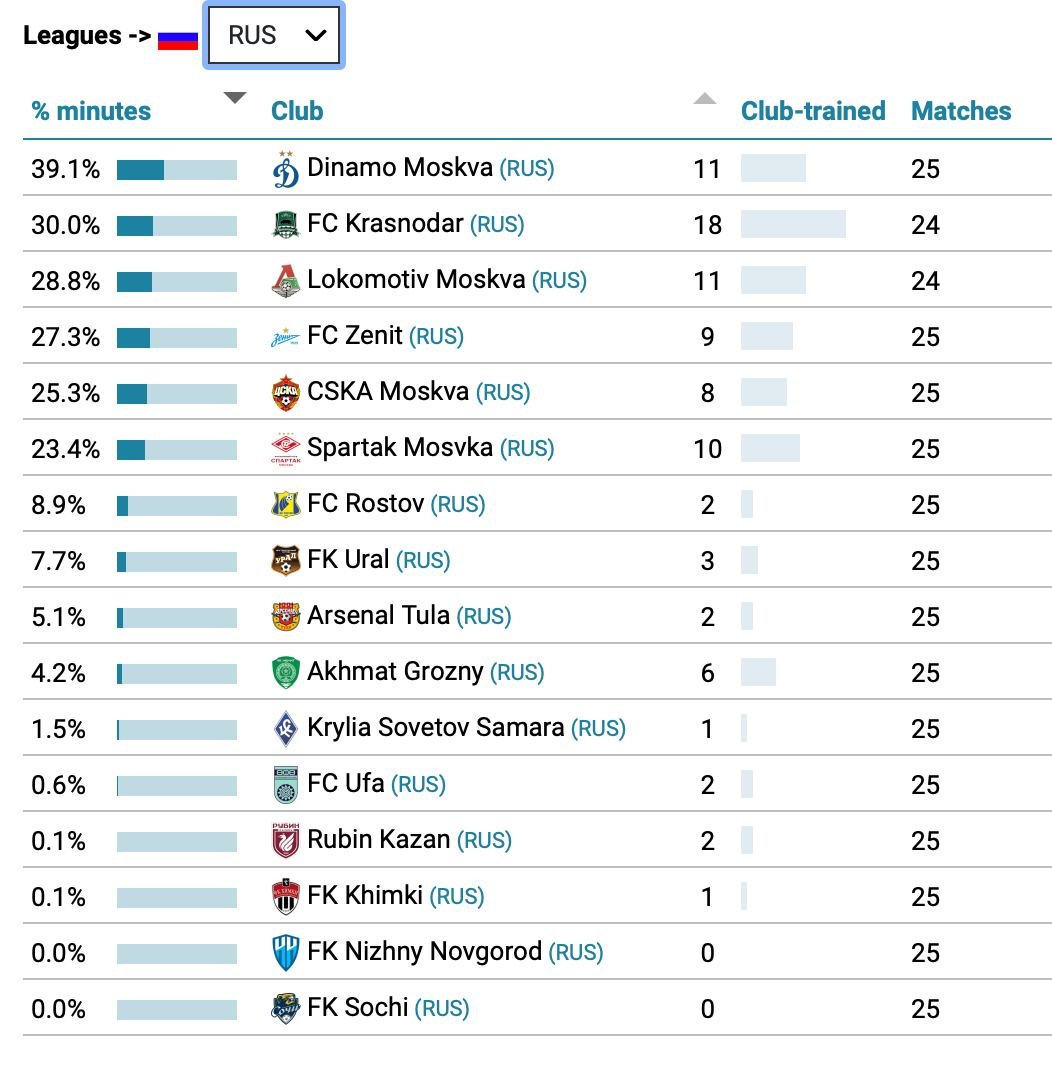
Task: Sort ascending using the Club-trained arrow
Action: 705,98
